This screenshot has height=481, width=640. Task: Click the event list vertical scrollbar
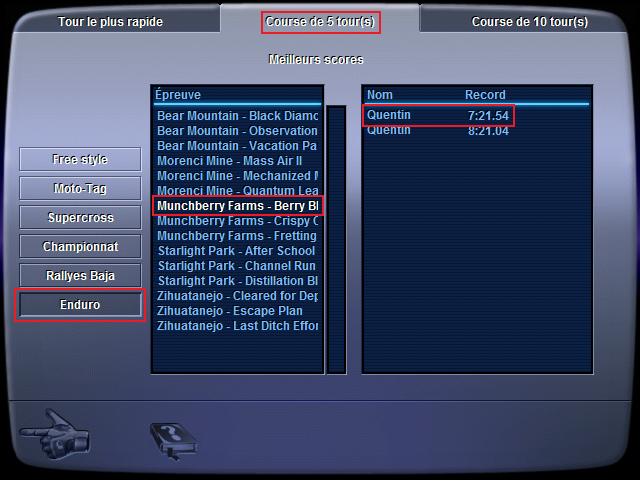[336, 239]
